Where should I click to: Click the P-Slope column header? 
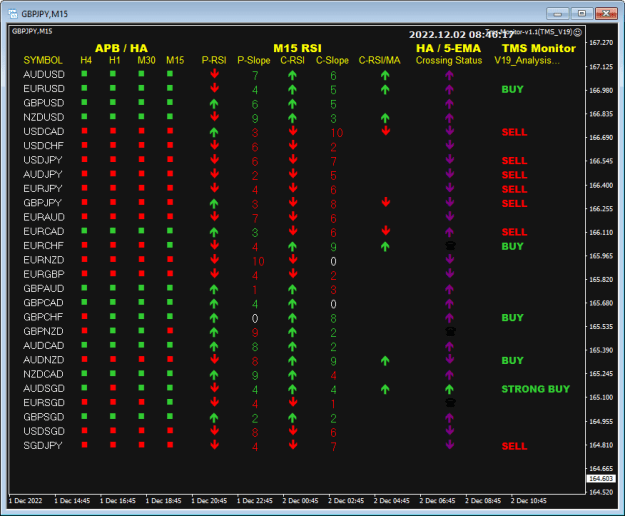click(x=254, y=61)
